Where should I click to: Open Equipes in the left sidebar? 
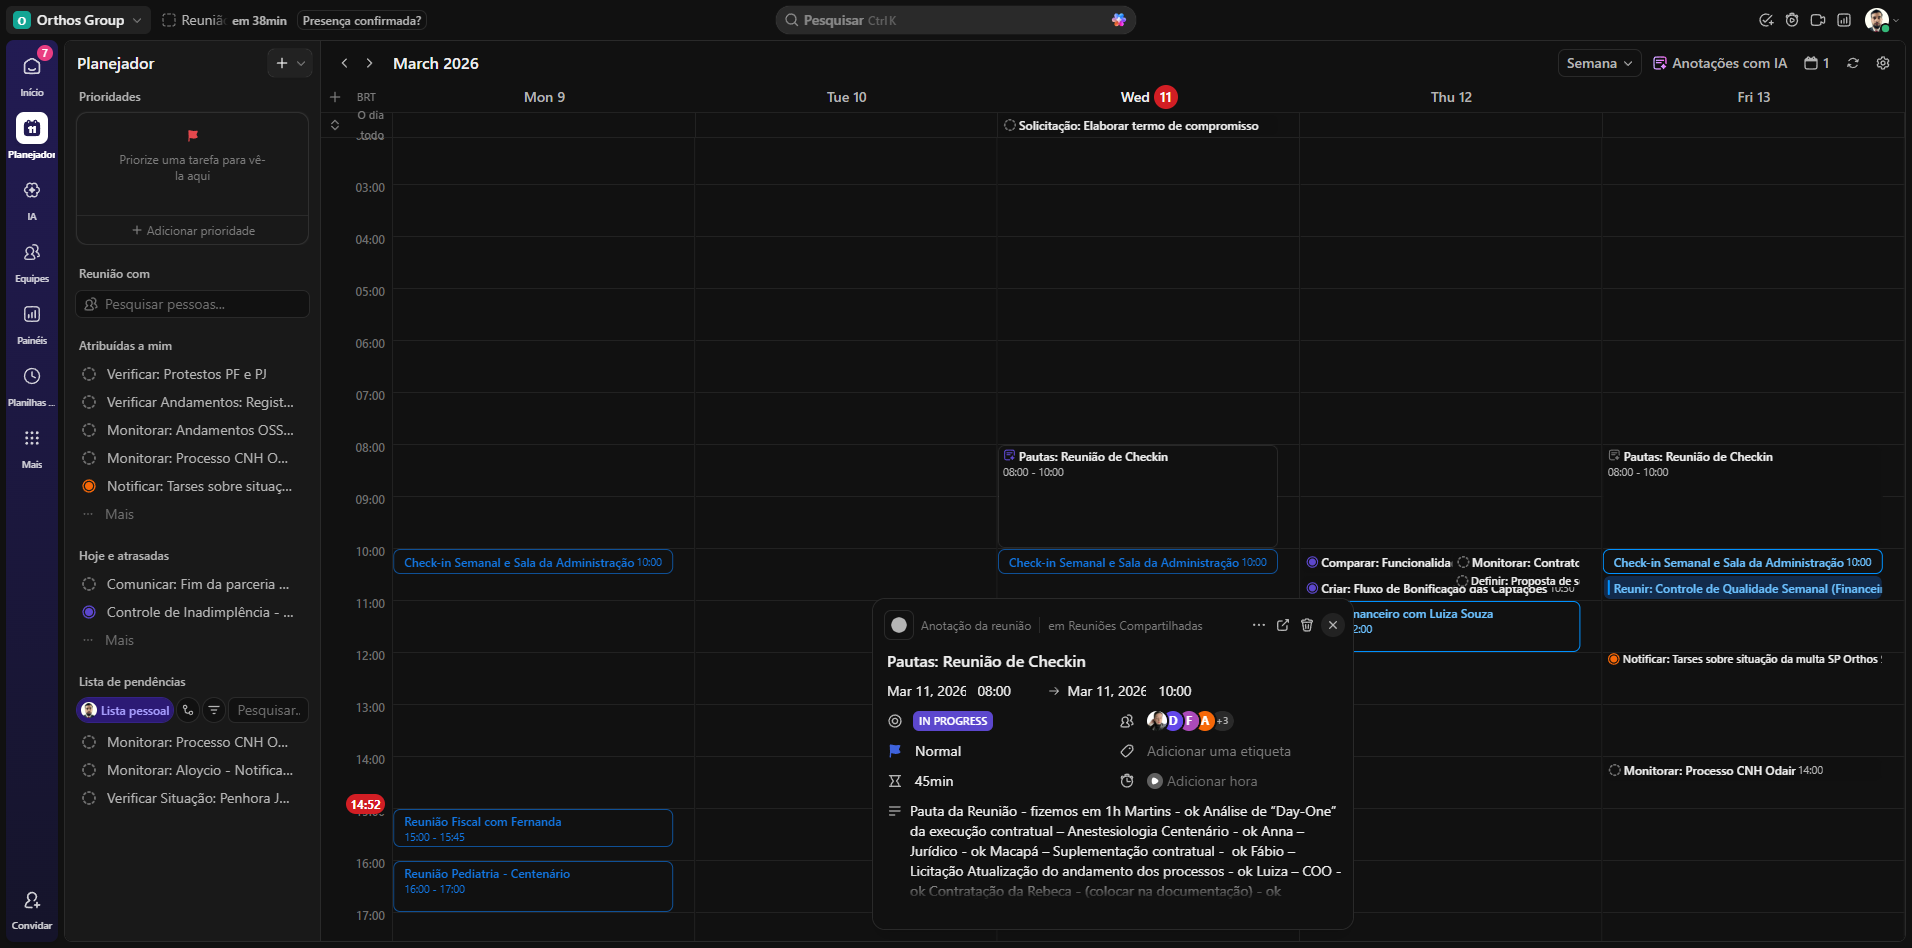click(x=32, y=253)
